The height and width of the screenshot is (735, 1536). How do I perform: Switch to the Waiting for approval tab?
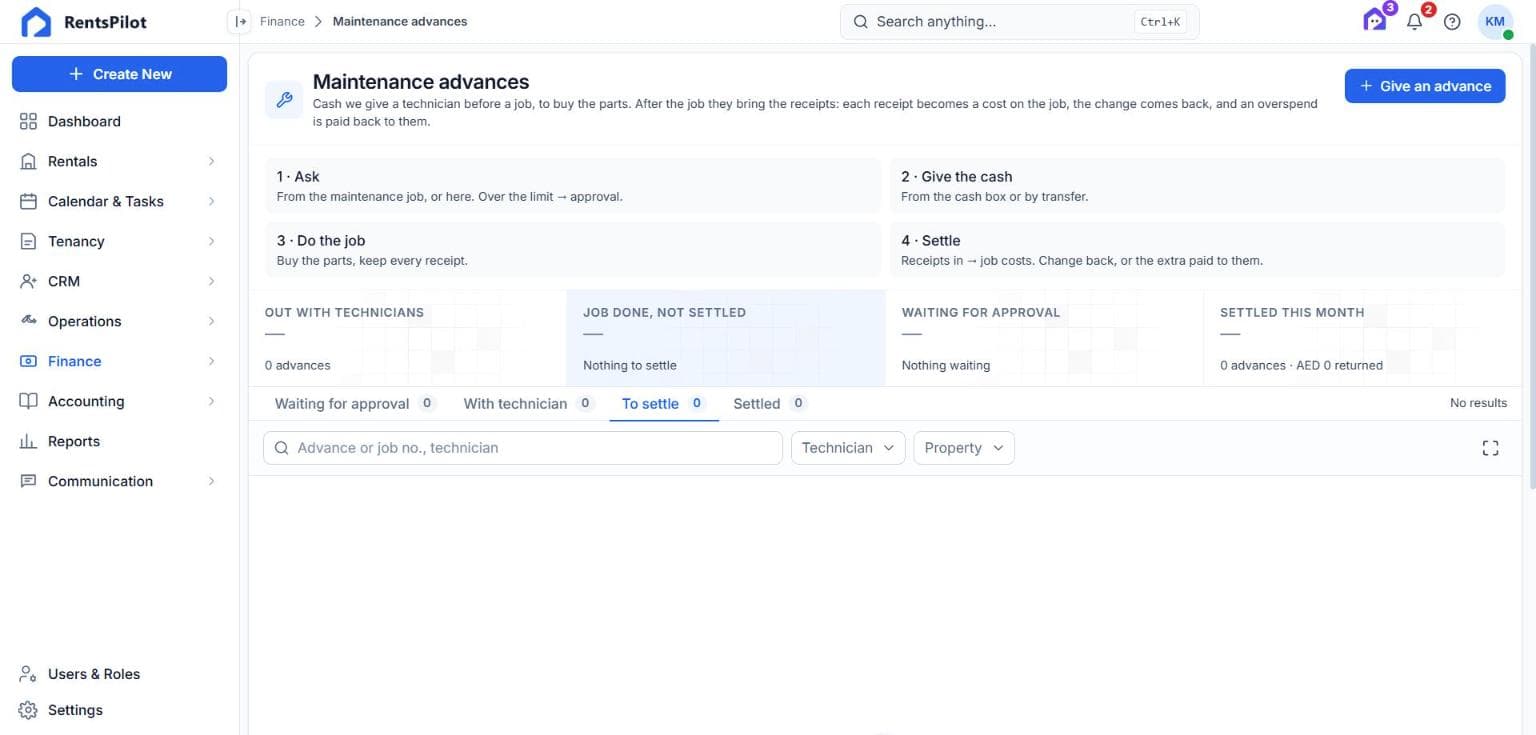[x=354, y=404]
